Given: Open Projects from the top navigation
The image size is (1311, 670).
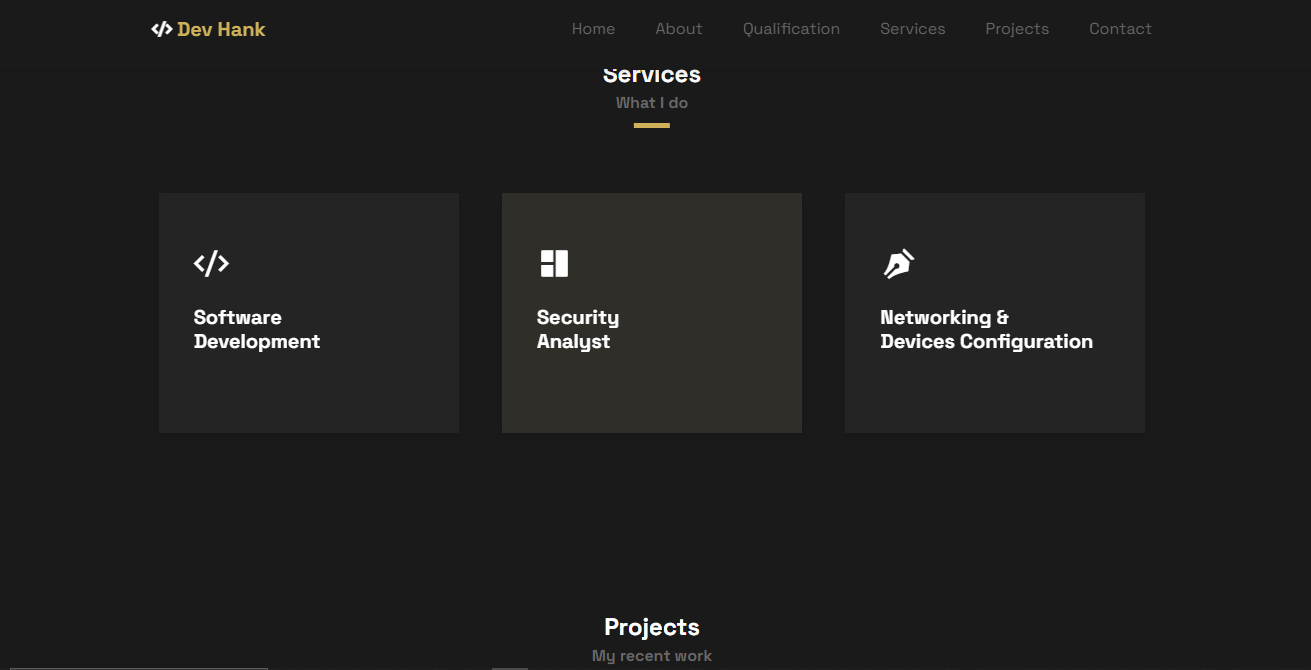Looking at the screenshot, I should pos(1017,29).
